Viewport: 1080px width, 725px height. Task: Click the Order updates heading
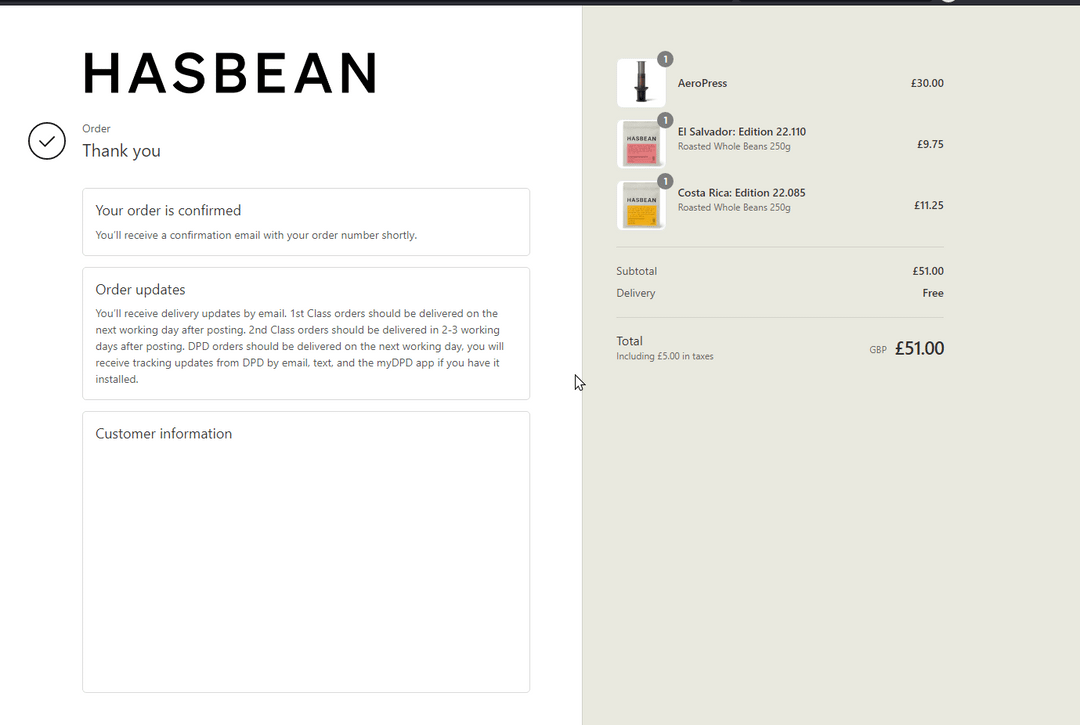[140, 290]
